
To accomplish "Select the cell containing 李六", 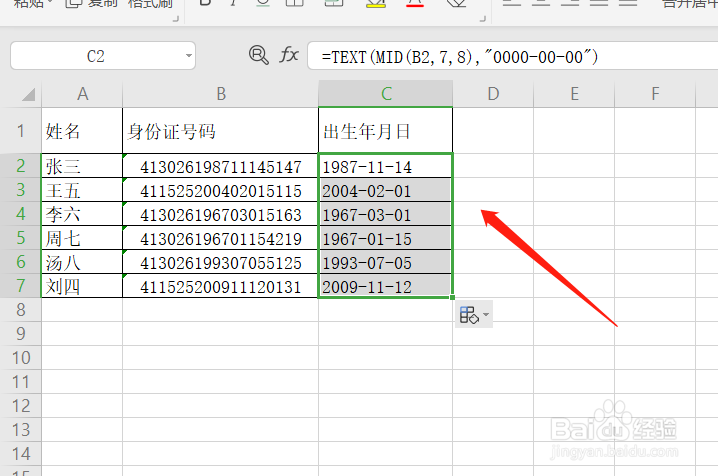I will pos(82,214).
